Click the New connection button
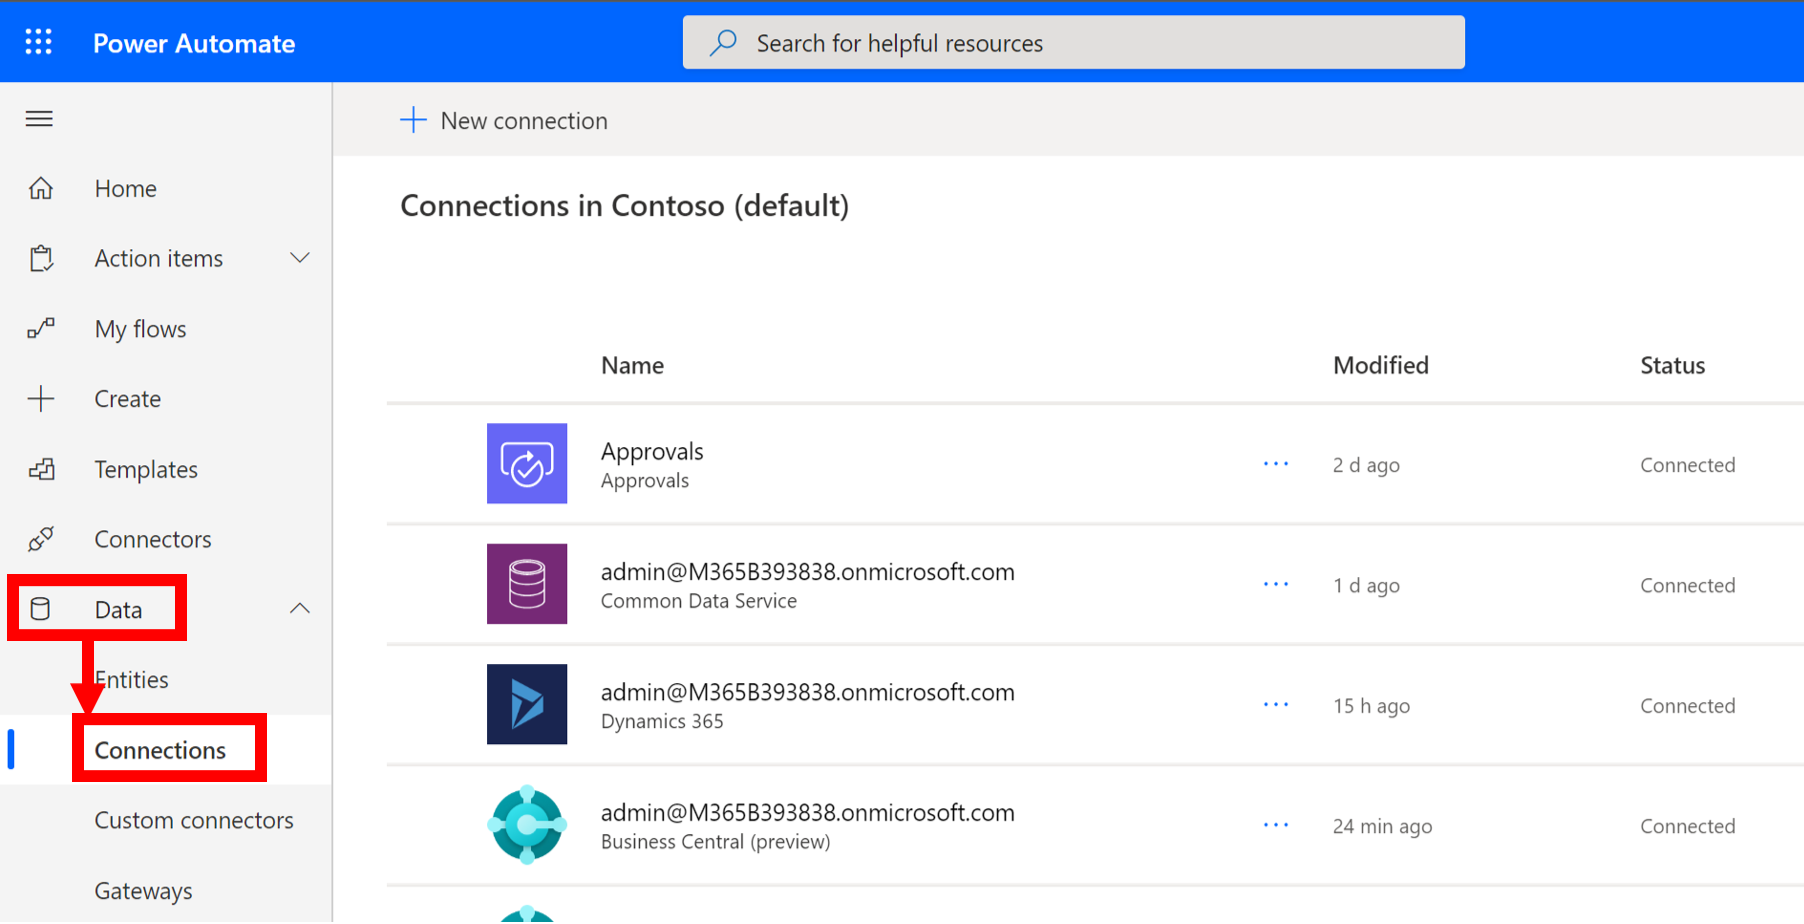This screenshot has height=924, width=1804. (x=504, y=120)
